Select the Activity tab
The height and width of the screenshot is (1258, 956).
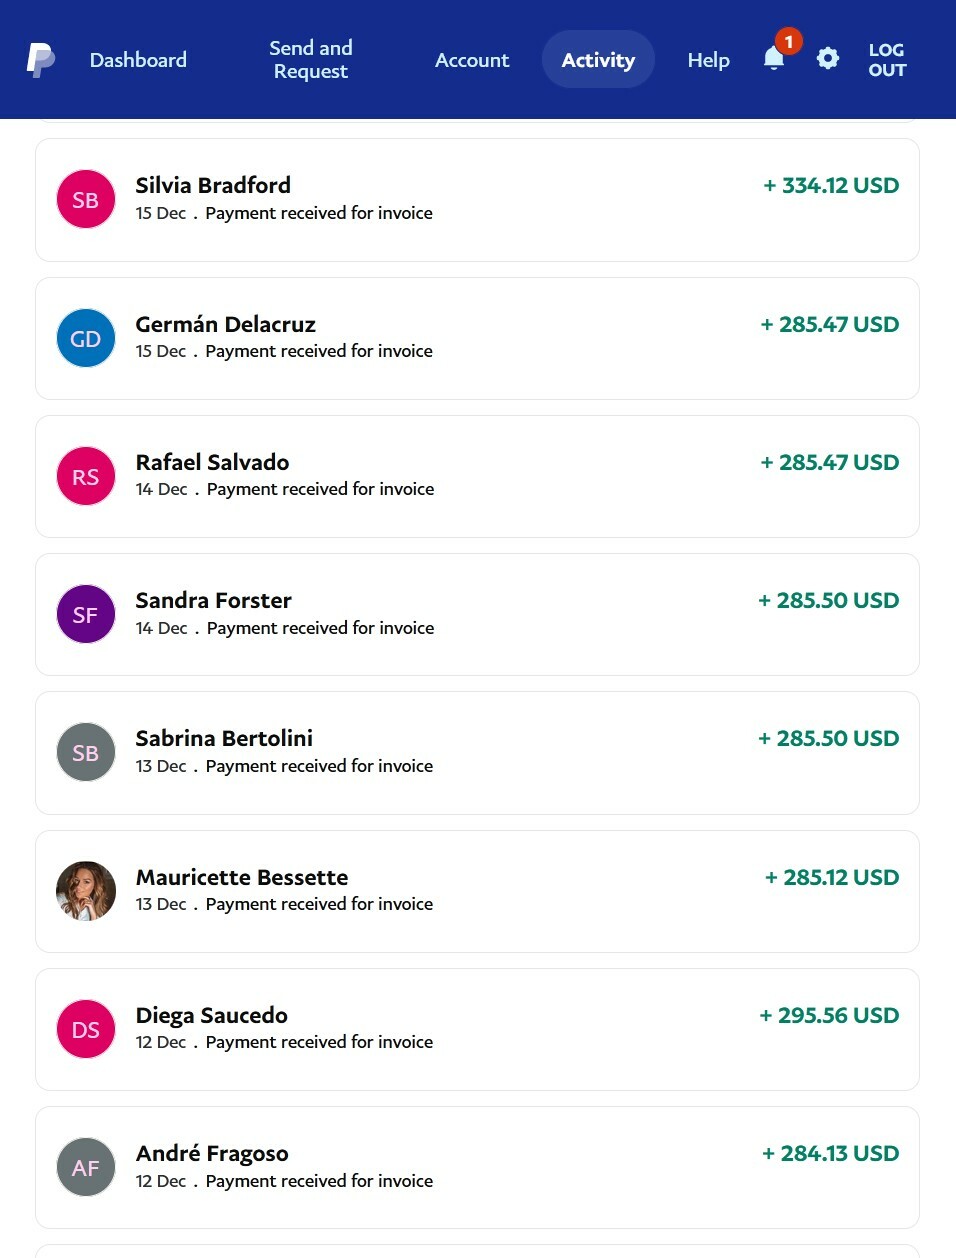pyautogui.click(x=598, y=60)
